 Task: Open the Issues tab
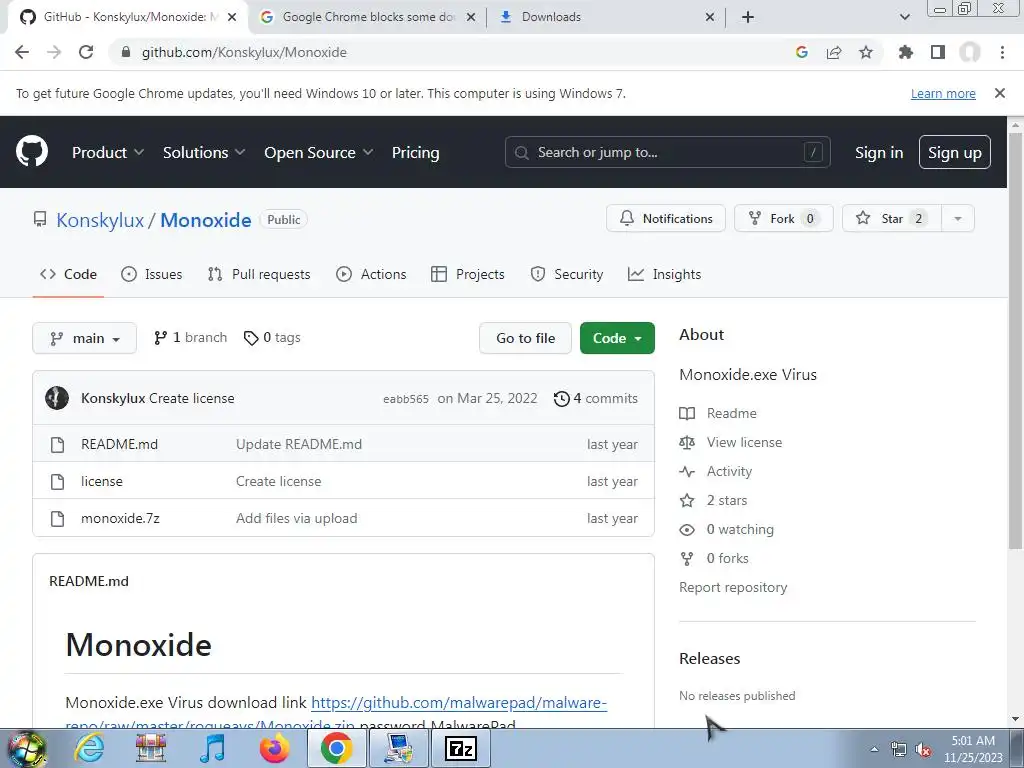coord(152,274)
